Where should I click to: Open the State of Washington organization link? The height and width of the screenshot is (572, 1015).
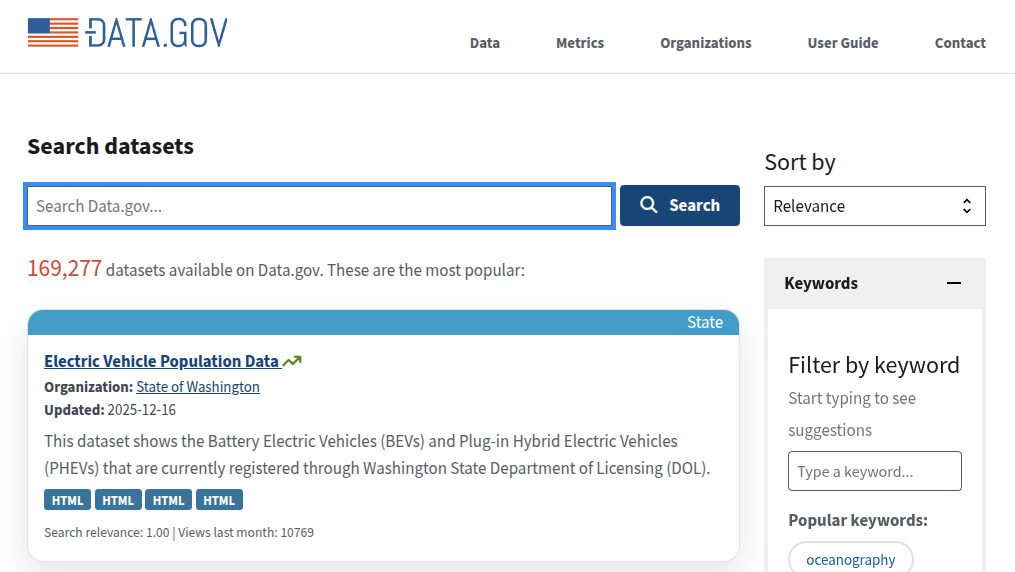coord(198,387)
